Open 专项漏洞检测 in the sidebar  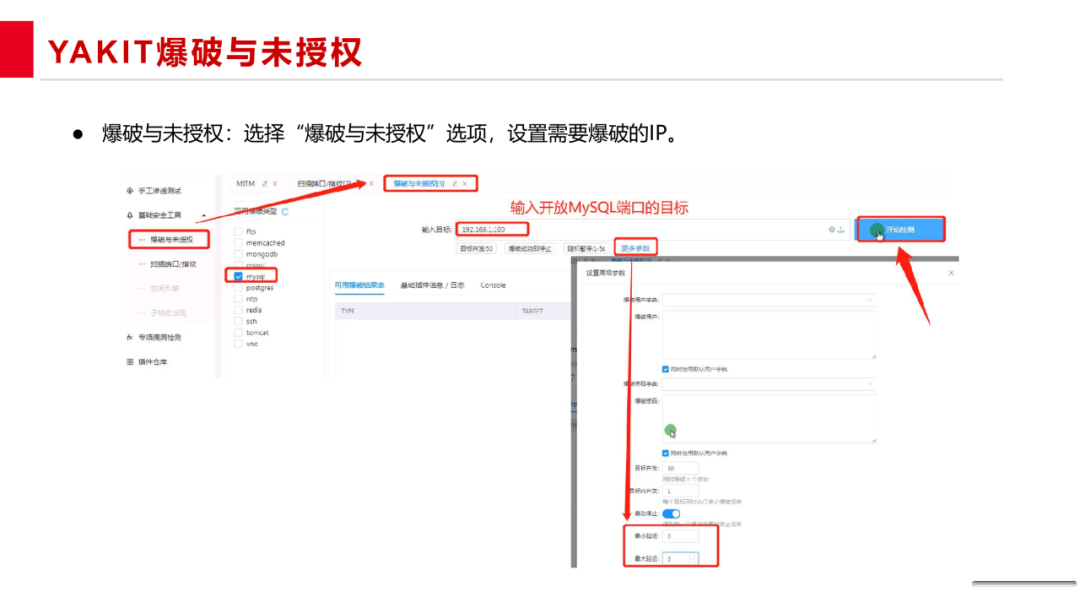160,337
